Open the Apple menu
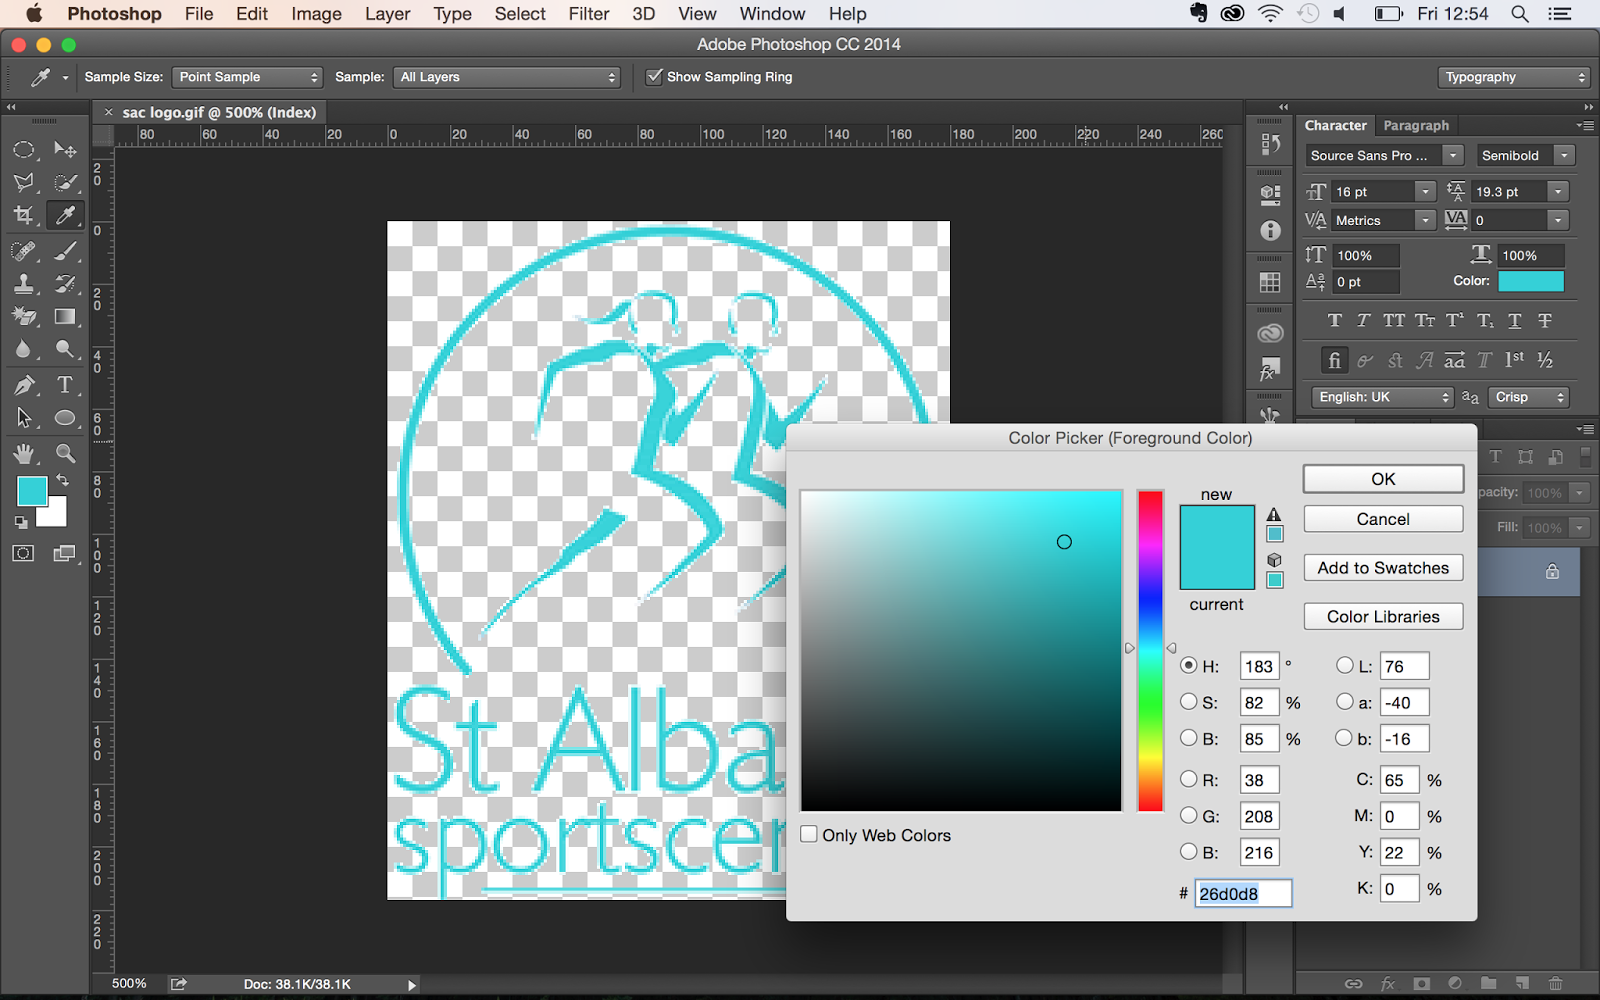 [33, 14]
